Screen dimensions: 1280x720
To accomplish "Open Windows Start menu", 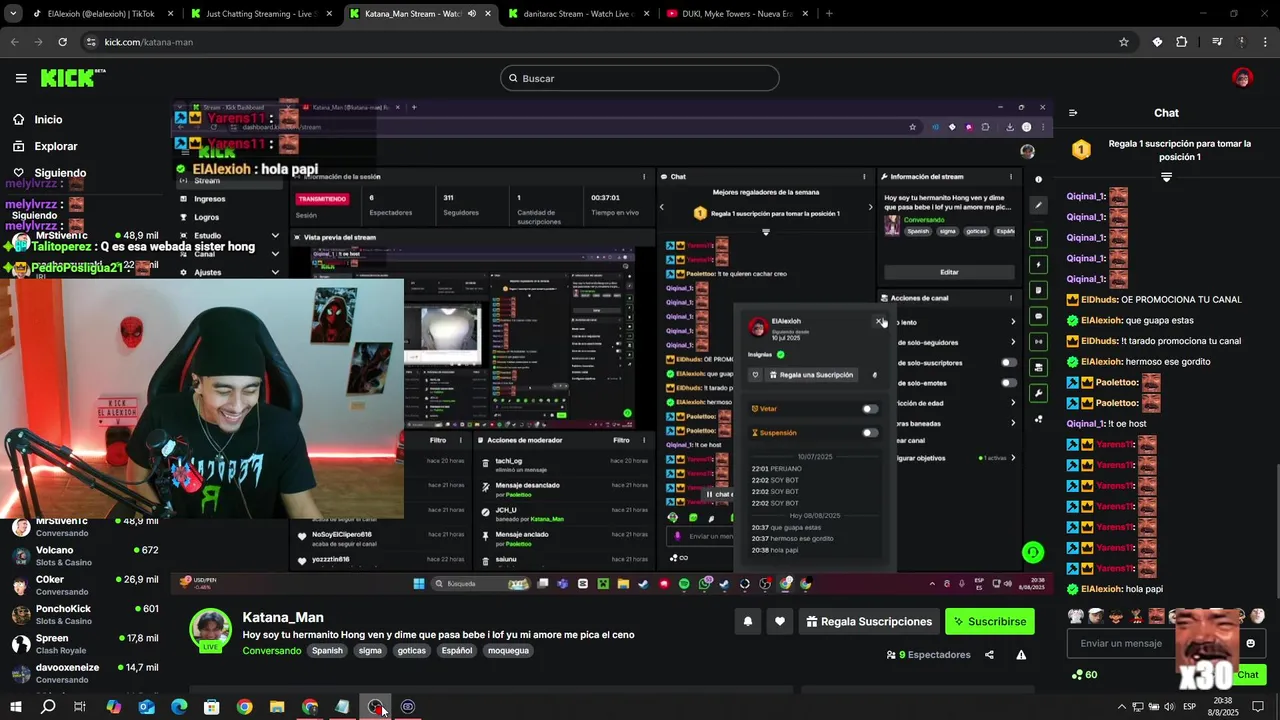I will pyautogui.click(x=16, y=707).
